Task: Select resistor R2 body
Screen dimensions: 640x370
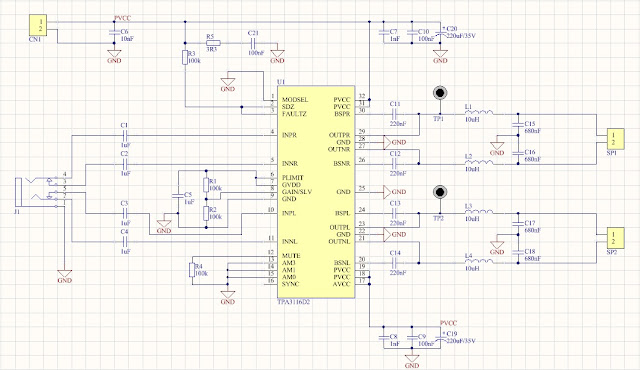Action: click(207, 213)
